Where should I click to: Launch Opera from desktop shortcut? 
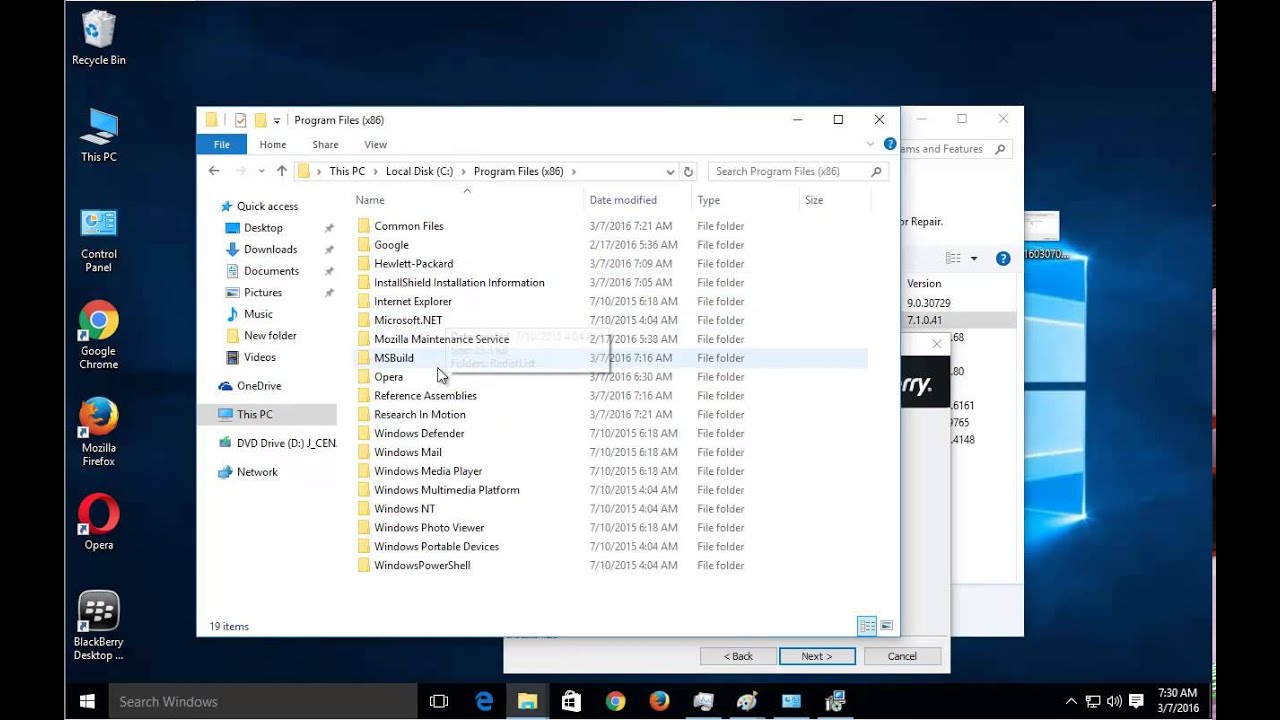[98, 522]
